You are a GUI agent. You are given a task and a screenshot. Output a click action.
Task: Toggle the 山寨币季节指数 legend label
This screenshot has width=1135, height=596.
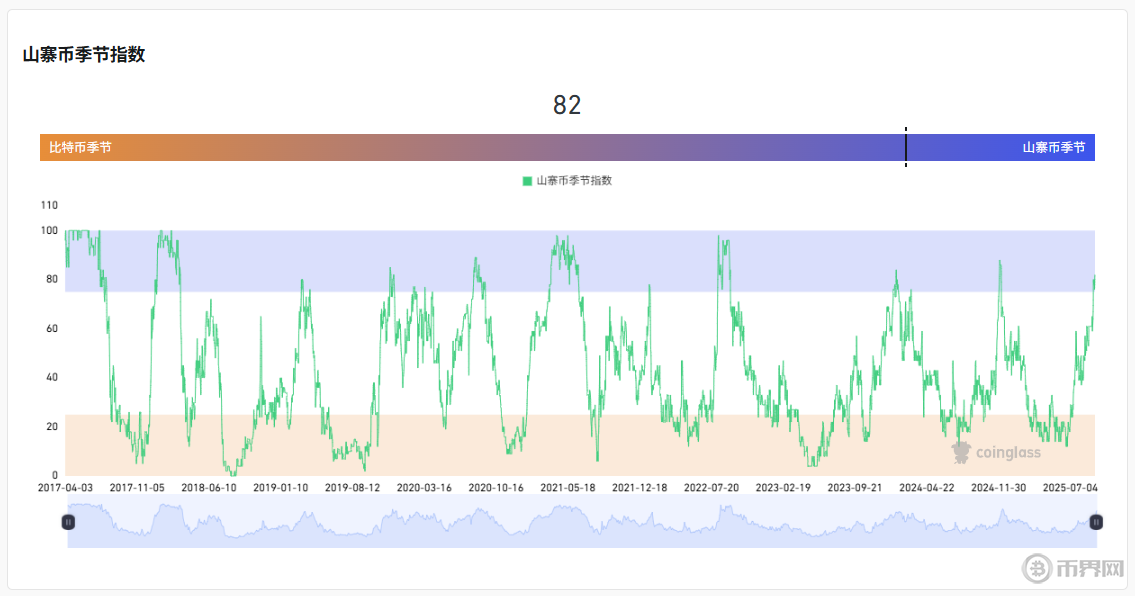pyautogui.click(x=574, y=181)
